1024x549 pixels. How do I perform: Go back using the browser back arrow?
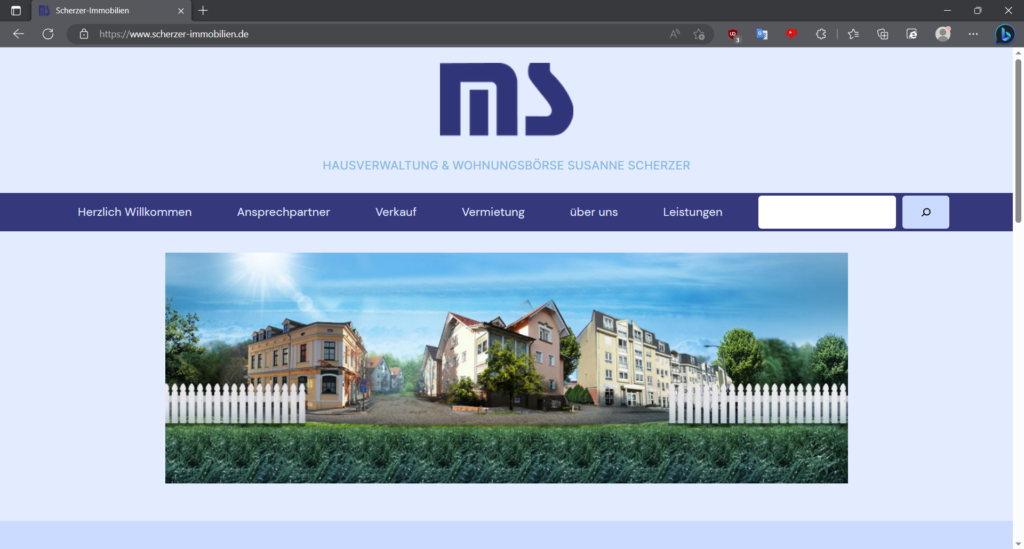coord(18,34)
